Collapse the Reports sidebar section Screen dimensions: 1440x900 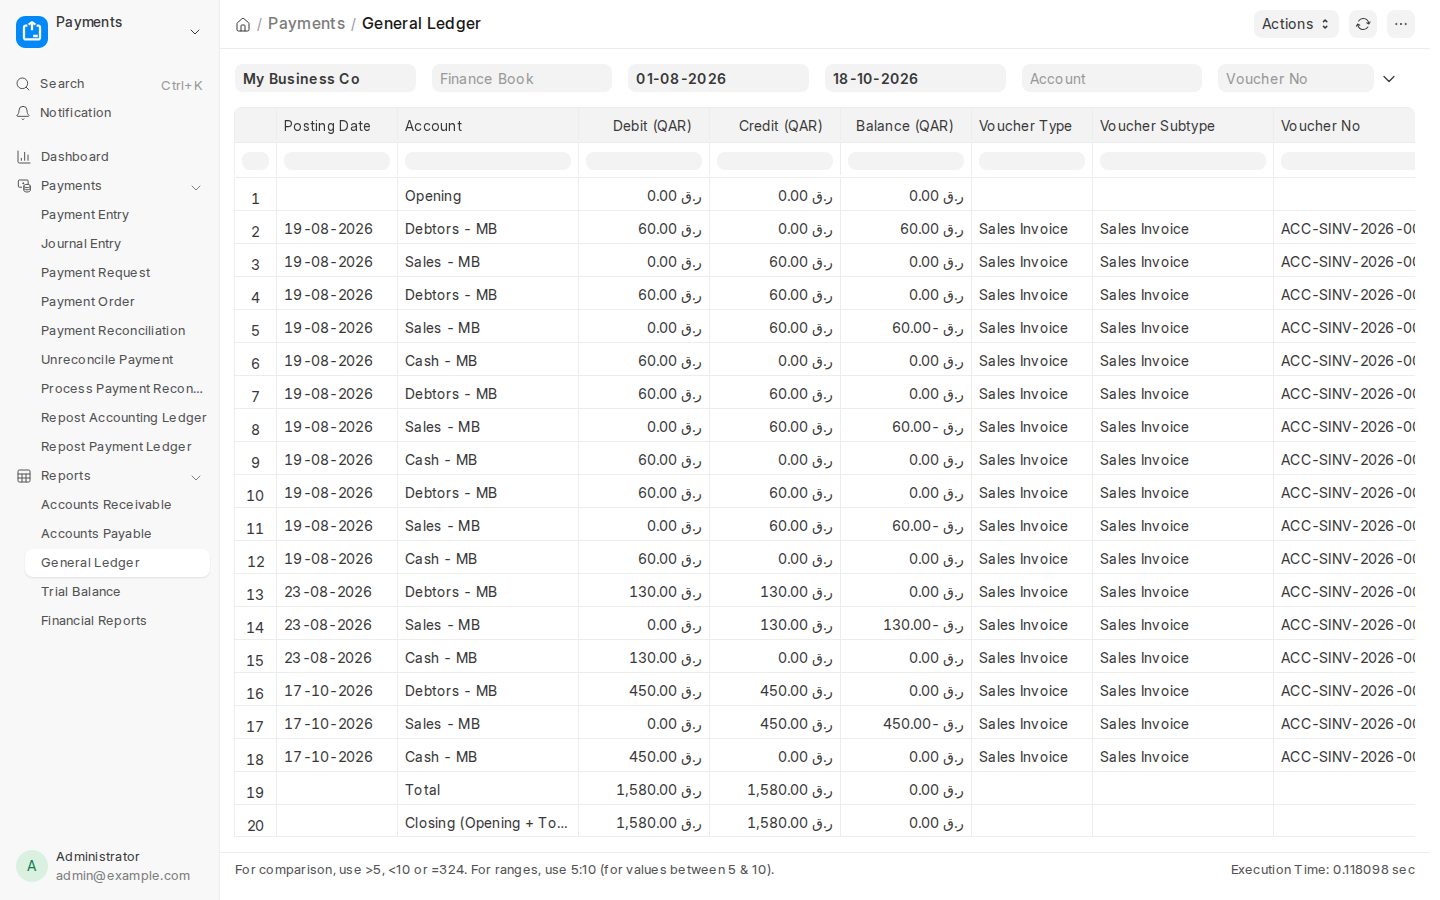tap(196, 477)
